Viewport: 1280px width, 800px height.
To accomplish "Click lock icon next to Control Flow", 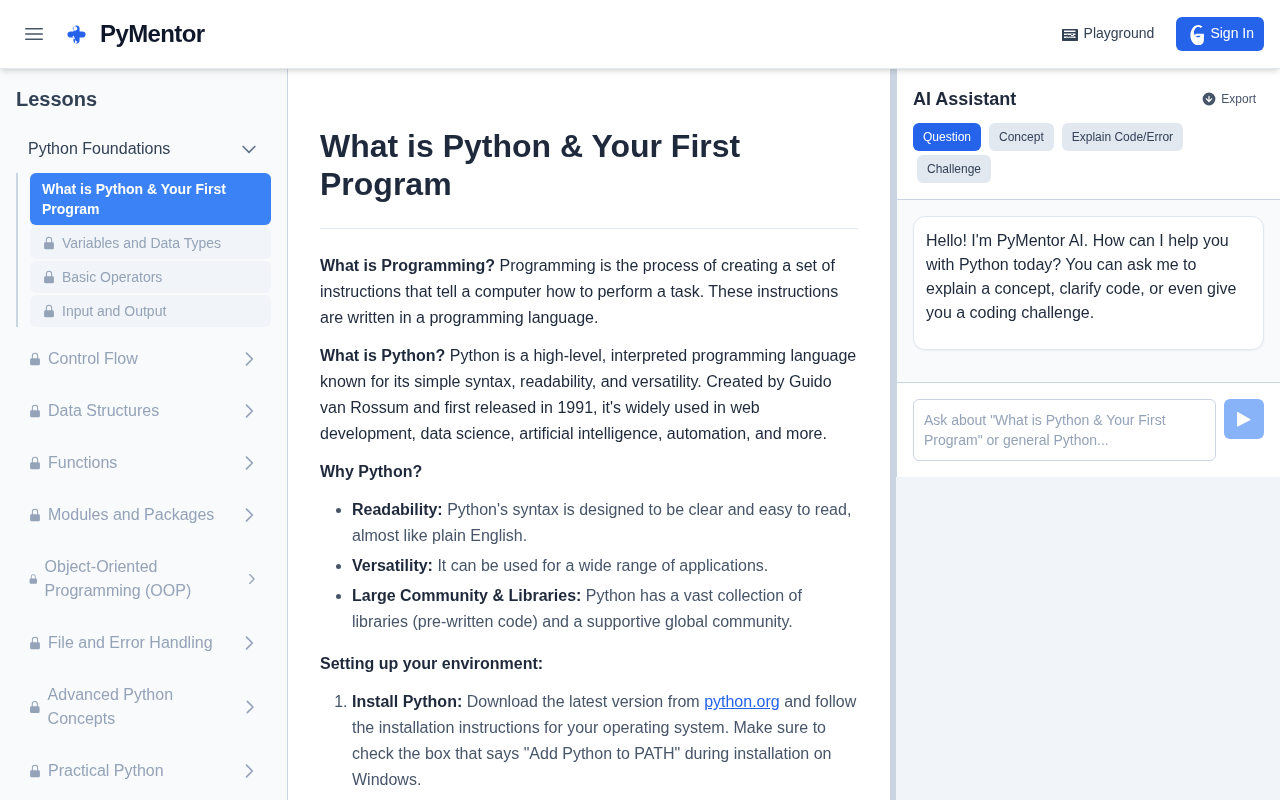I will click(x=35, y=359).
